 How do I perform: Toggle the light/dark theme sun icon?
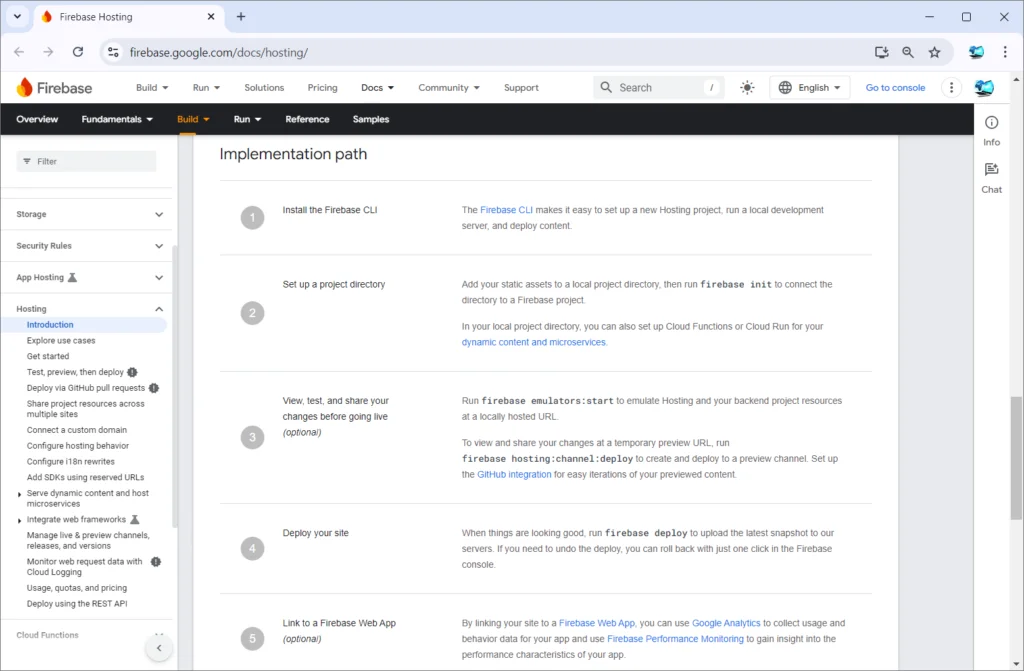coord(747,88)
